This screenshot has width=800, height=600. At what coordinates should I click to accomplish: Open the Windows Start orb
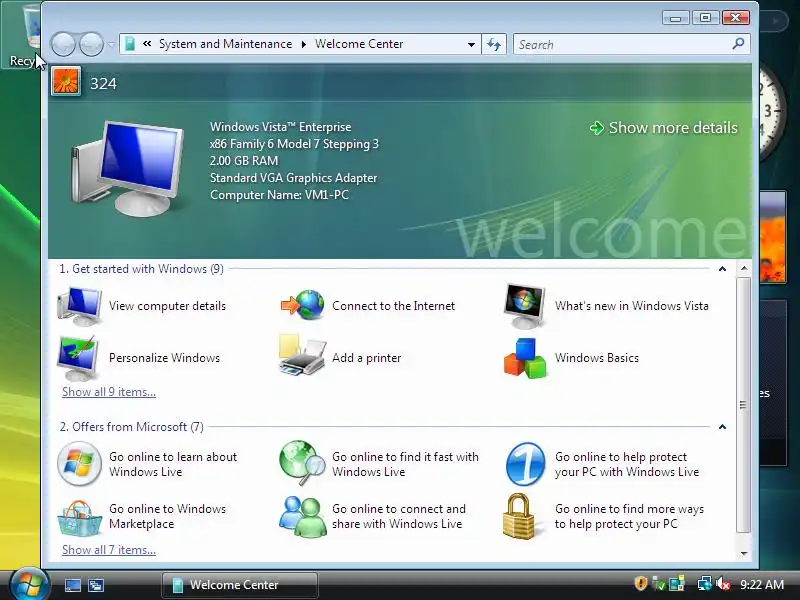tap(29, 584)
